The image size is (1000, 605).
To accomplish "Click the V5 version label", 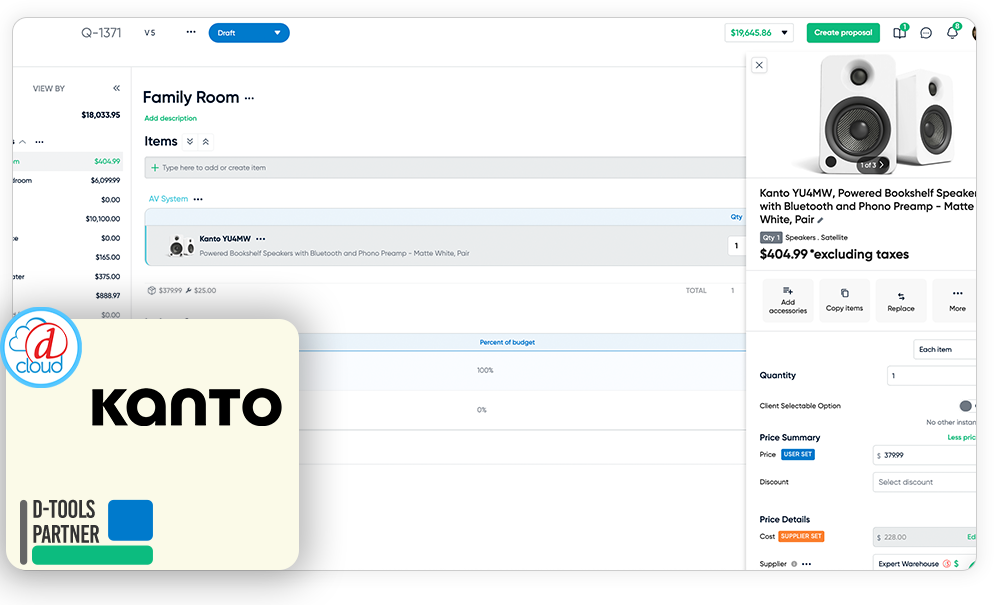I will click(150, 33).
